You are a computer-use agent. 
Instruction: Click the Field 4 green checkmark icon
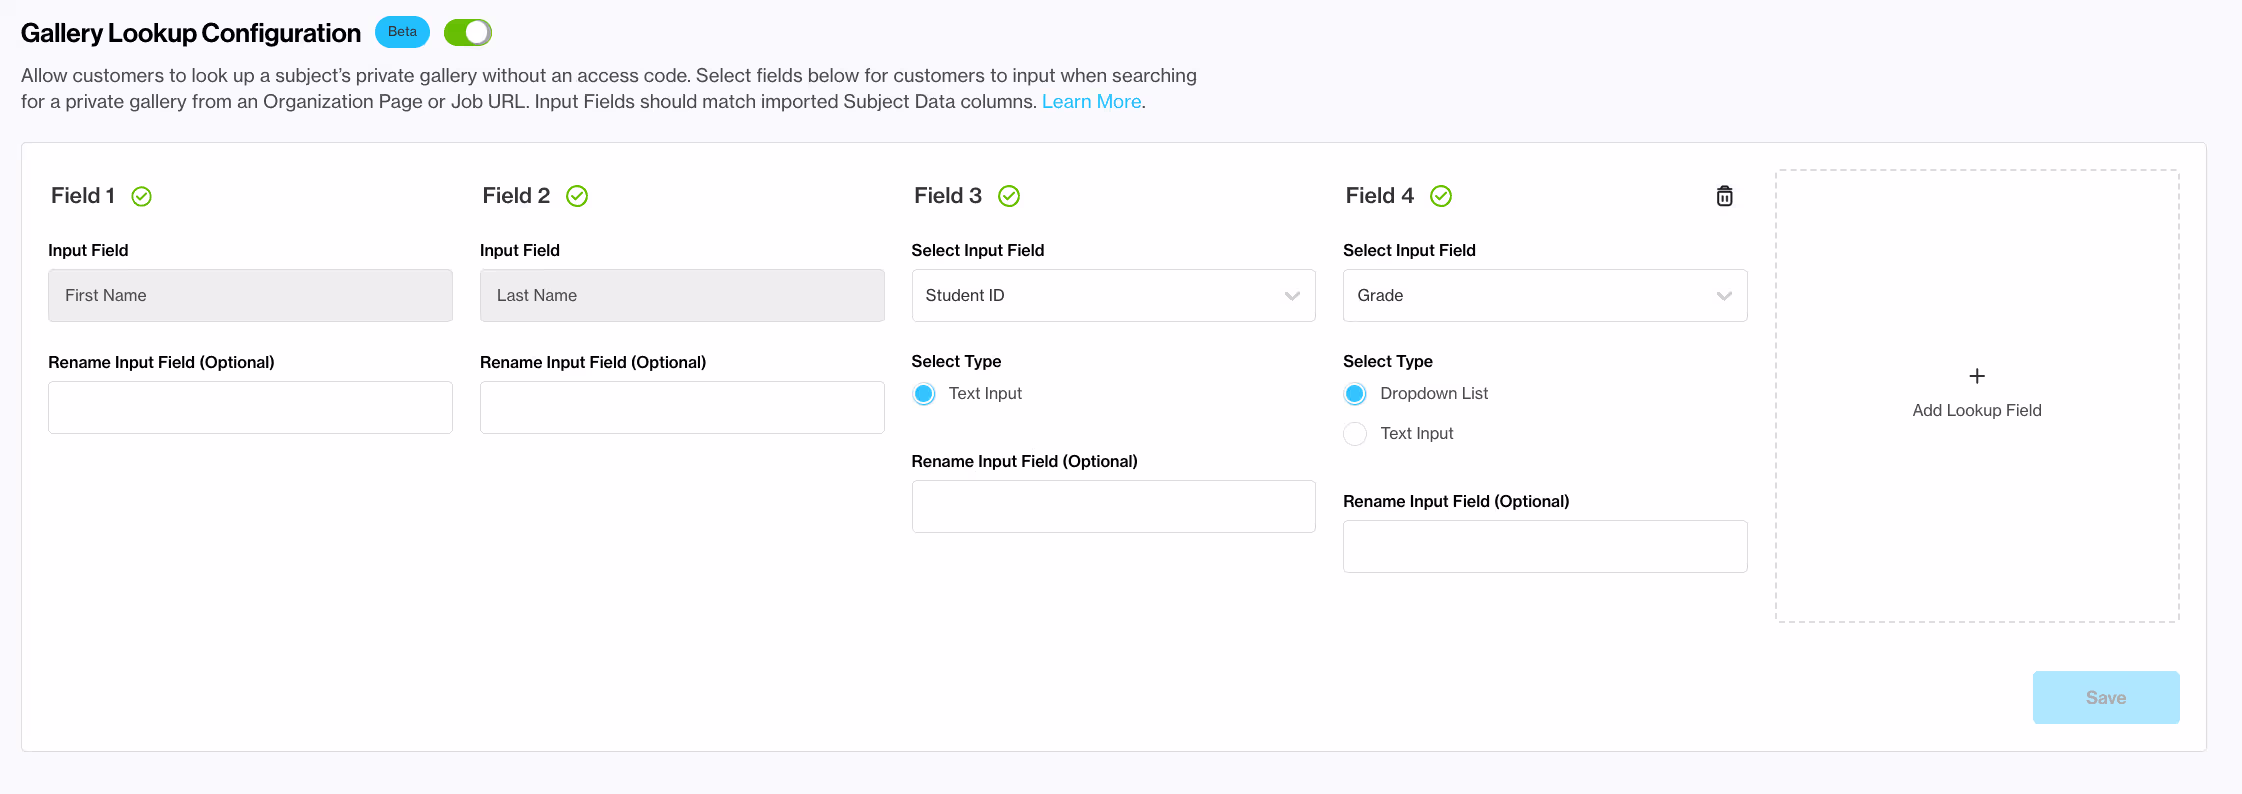[1441, 196]
